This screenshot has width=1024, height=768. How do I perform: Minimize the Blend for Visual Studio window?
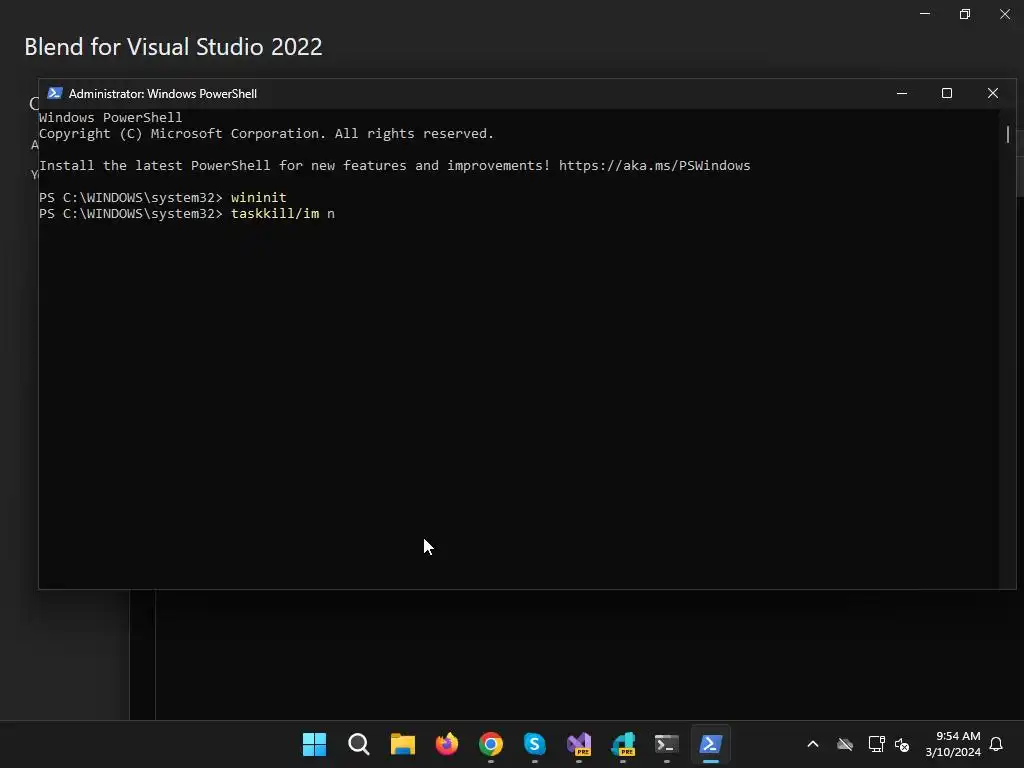[x=925, y=14]
